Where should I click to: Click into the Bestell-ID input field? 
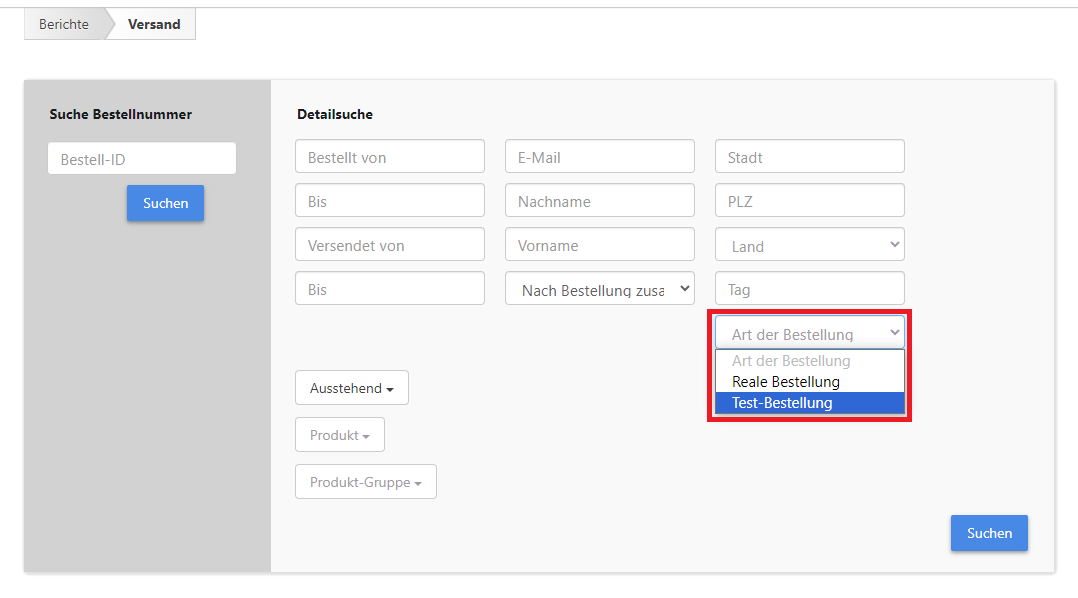[141, 158]
